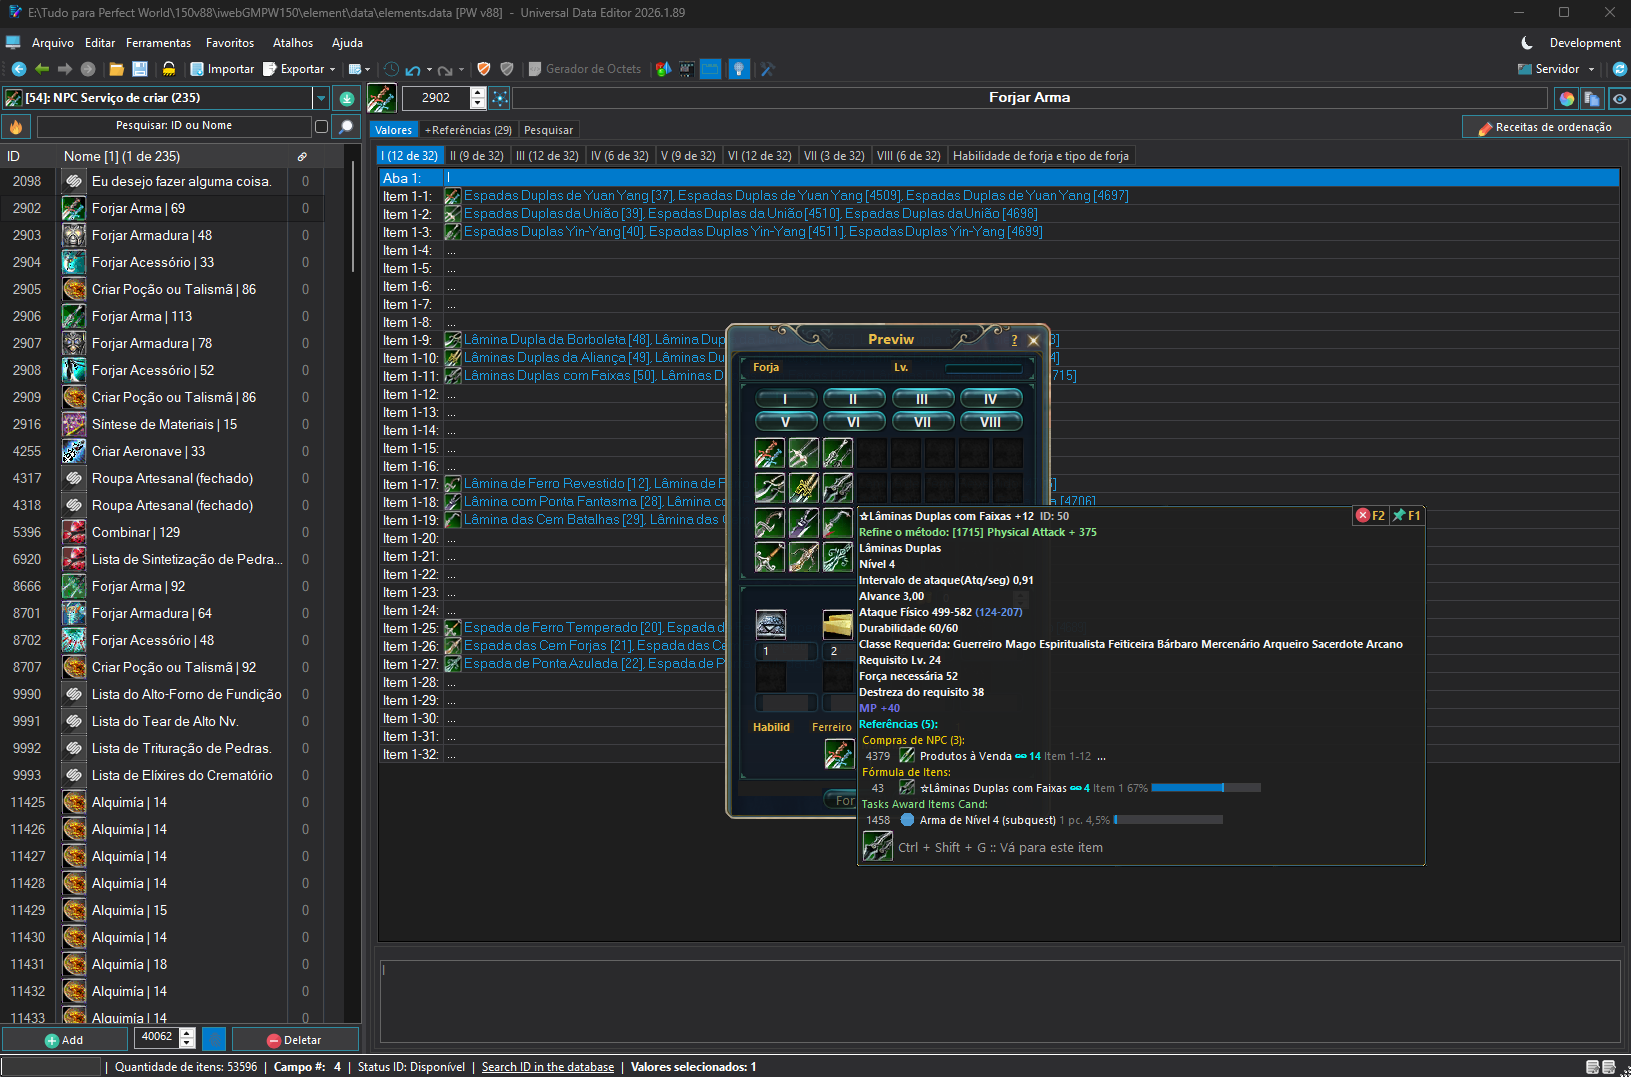Click the Item 1-1 Espadas Duplas de Yuan Yang row
Image resolution: width=1631 pixels, height=1077 pixels.
click(x=999, y=196)
